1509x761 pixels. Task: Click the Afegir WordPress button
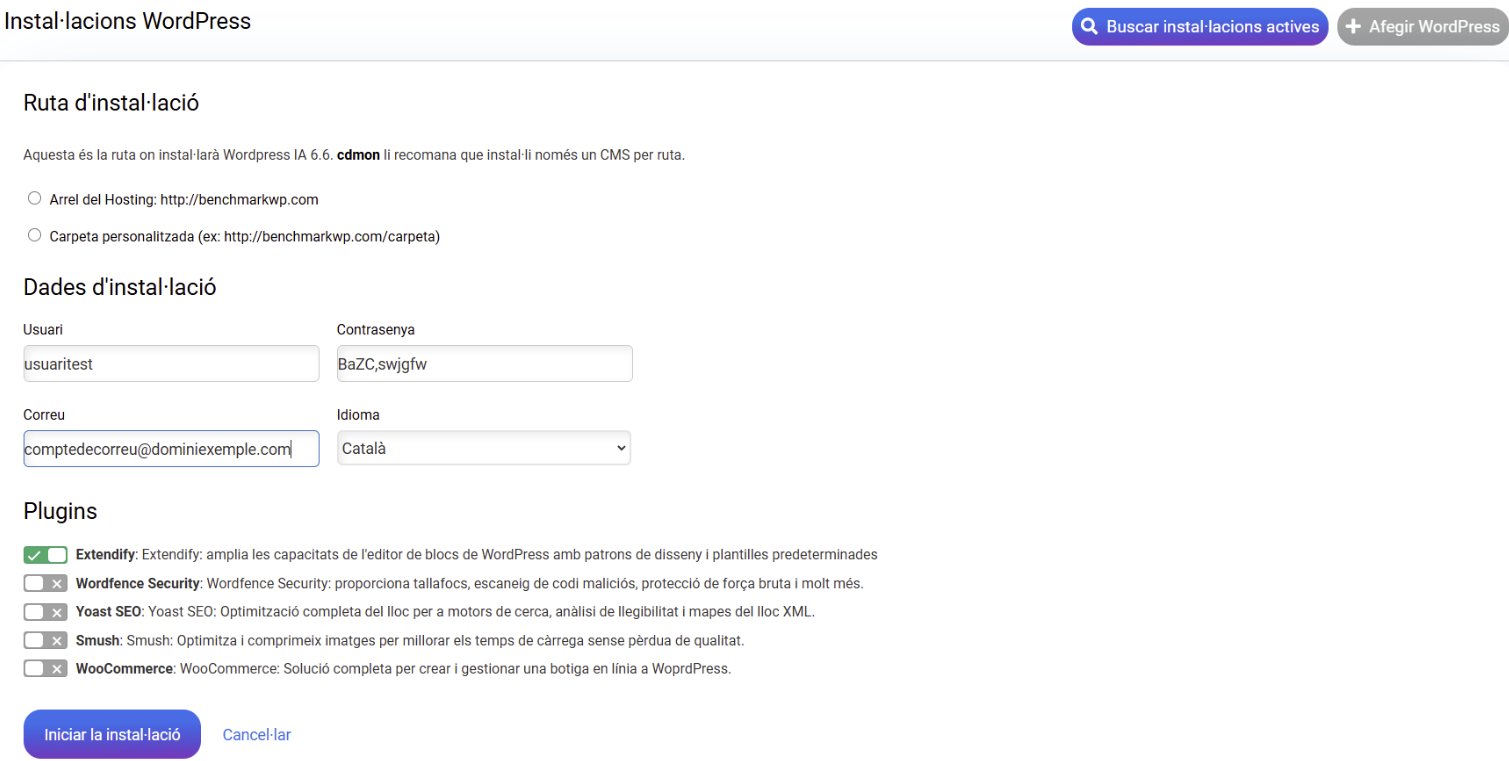(1423, 27)
